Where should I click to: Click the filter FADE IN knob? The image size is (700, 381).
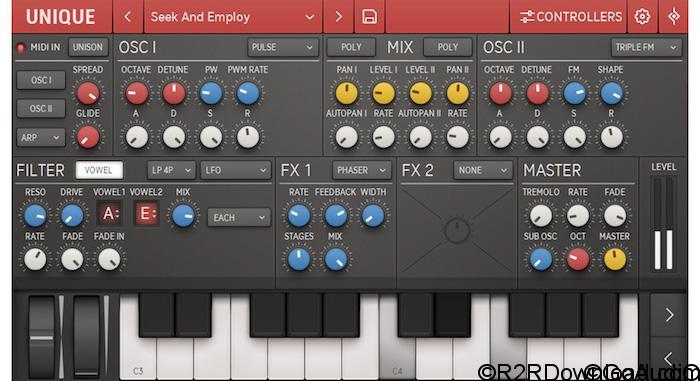[109, 260]
